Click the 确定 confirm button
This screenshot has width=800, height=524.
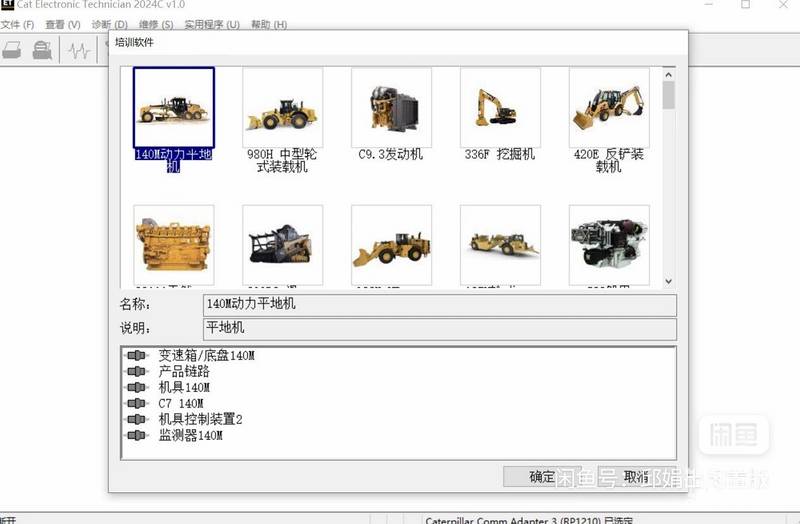coord(542,477)
